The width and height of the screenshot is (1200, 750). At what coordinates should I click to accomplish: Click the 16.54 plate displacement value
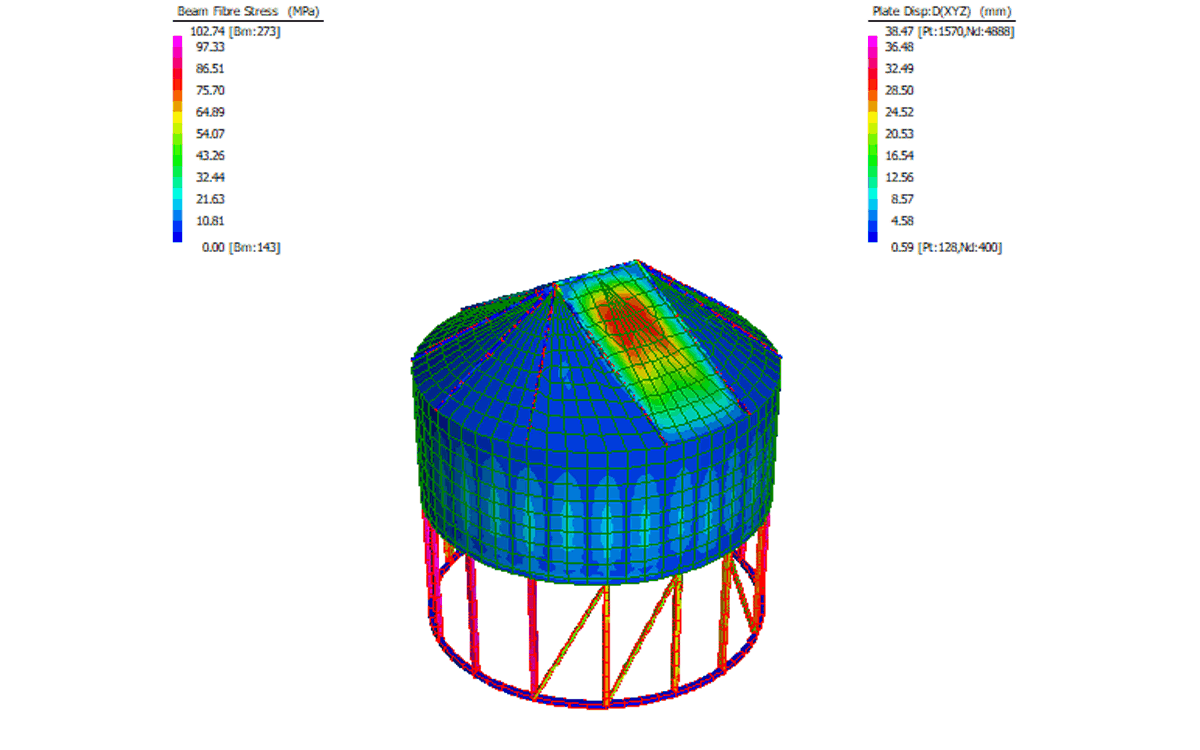tap(900, 155)
